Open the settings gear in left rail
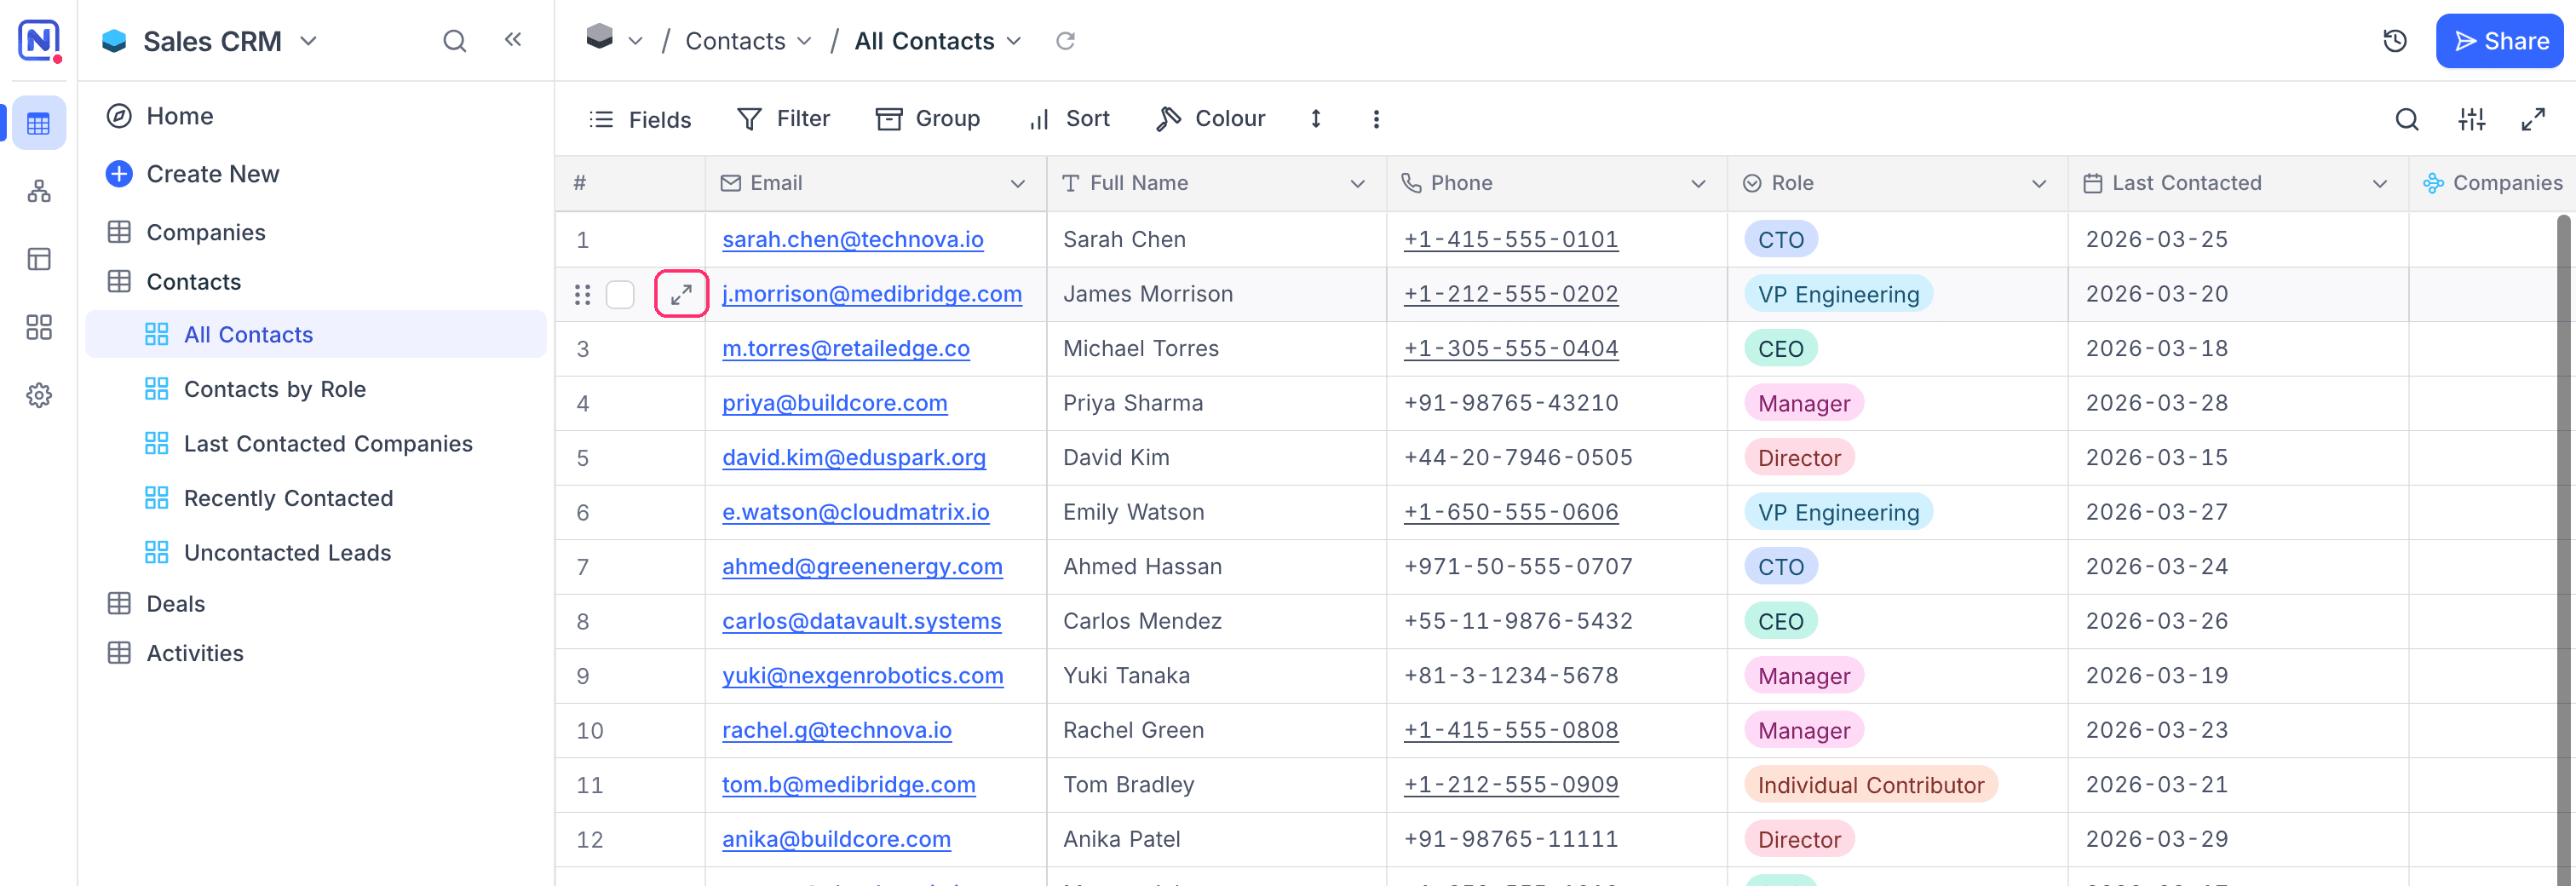2576x886 pixels. coord(39,395)
